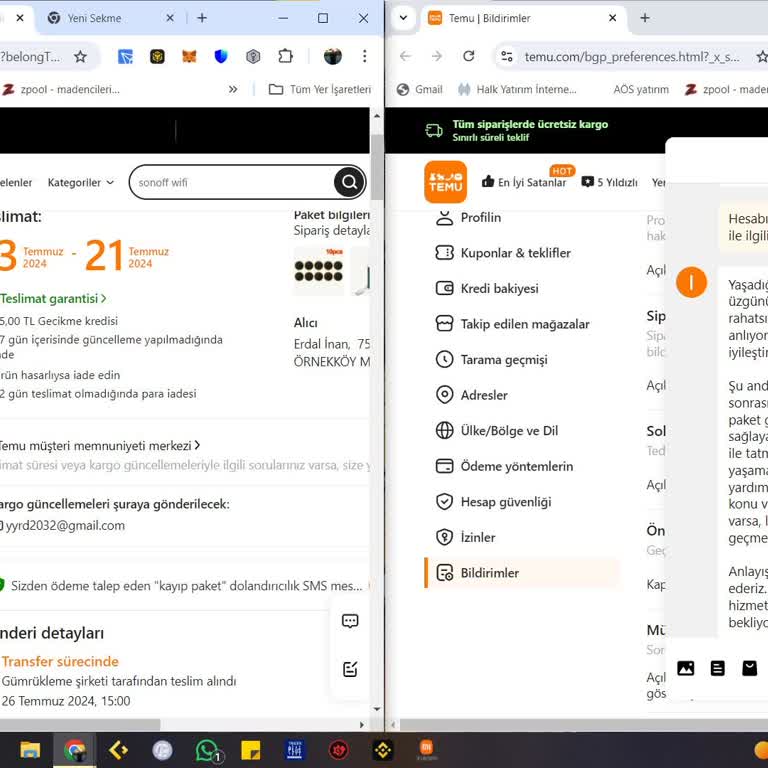Open the grey hexagon extension icon
768x768 pixels.
point(253,57)
